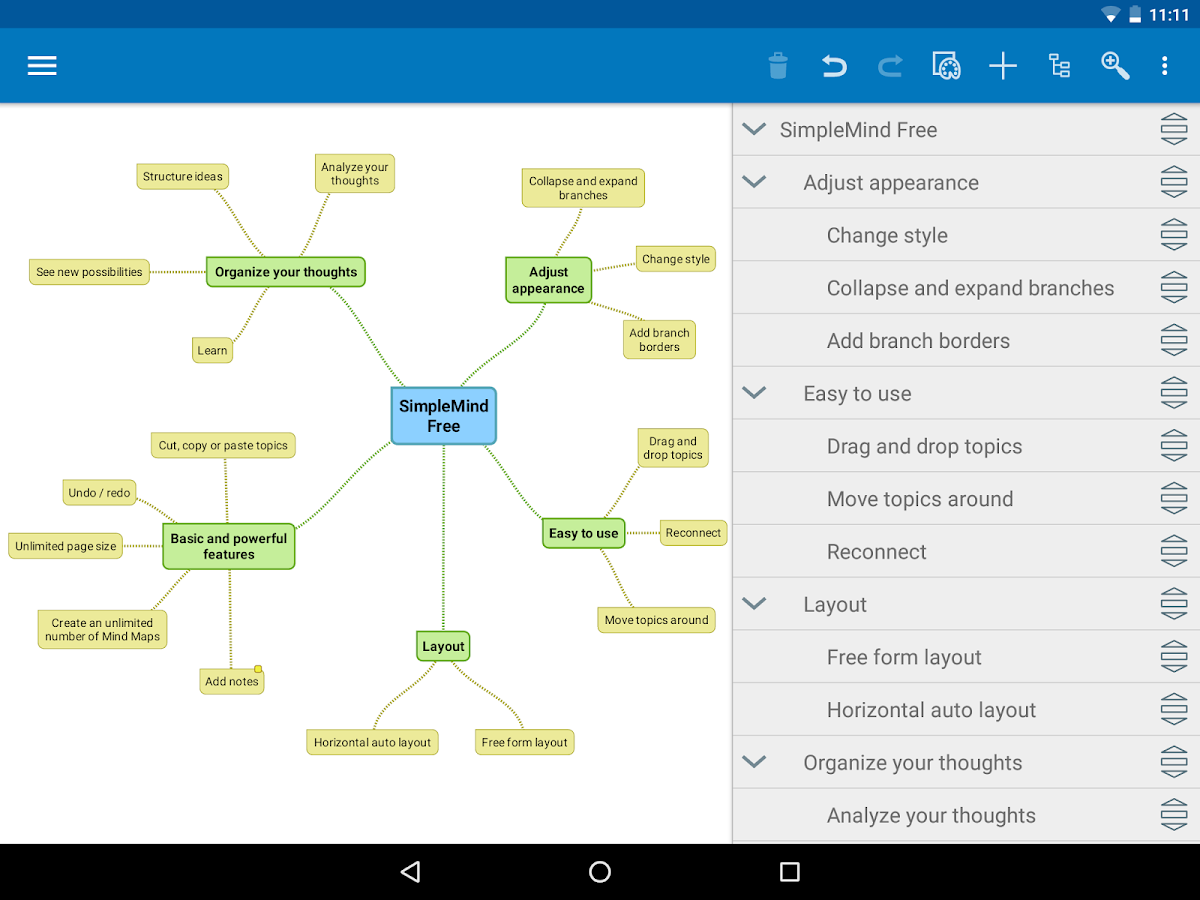Collapse the Organize your thoughts outline branch

(755, 763)
